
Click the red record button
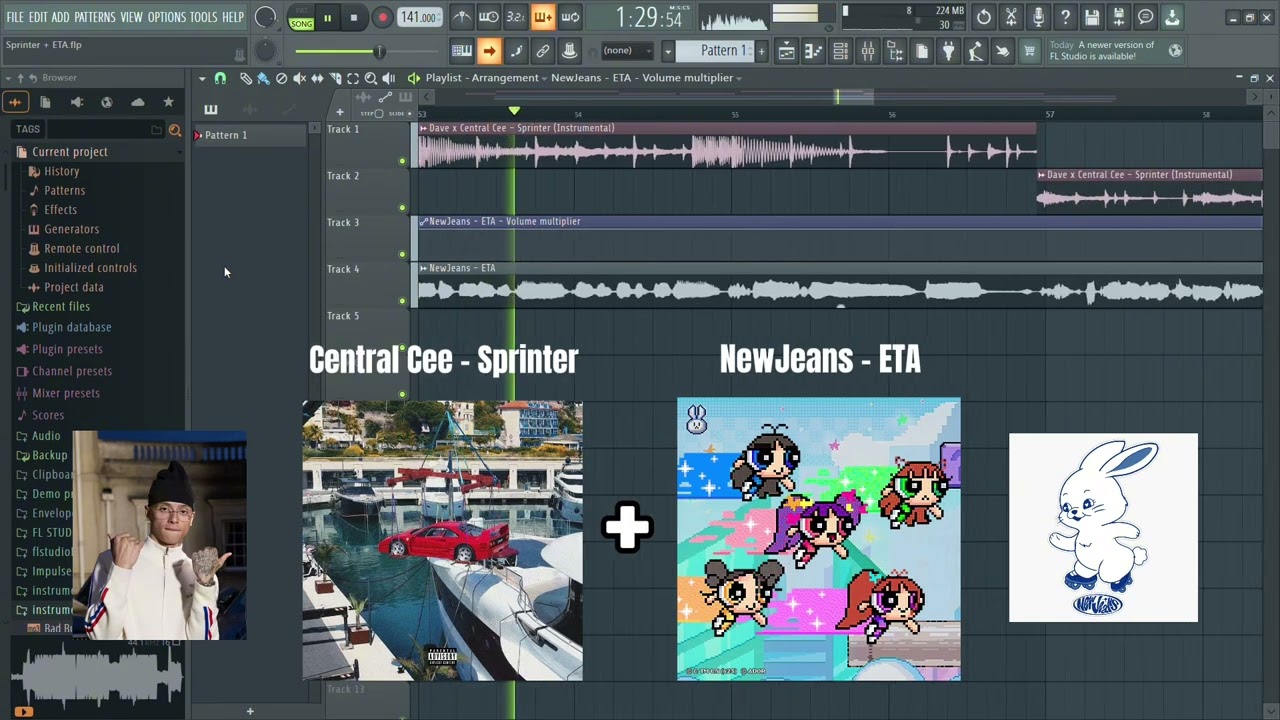point(382,18)
